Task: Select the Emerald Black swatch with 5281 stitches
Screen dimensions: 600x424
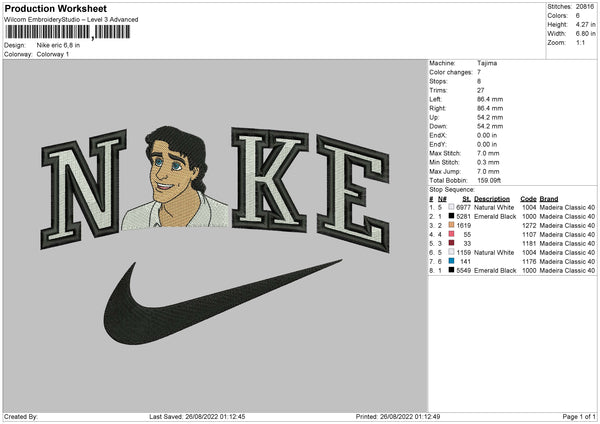Action: 451,216
